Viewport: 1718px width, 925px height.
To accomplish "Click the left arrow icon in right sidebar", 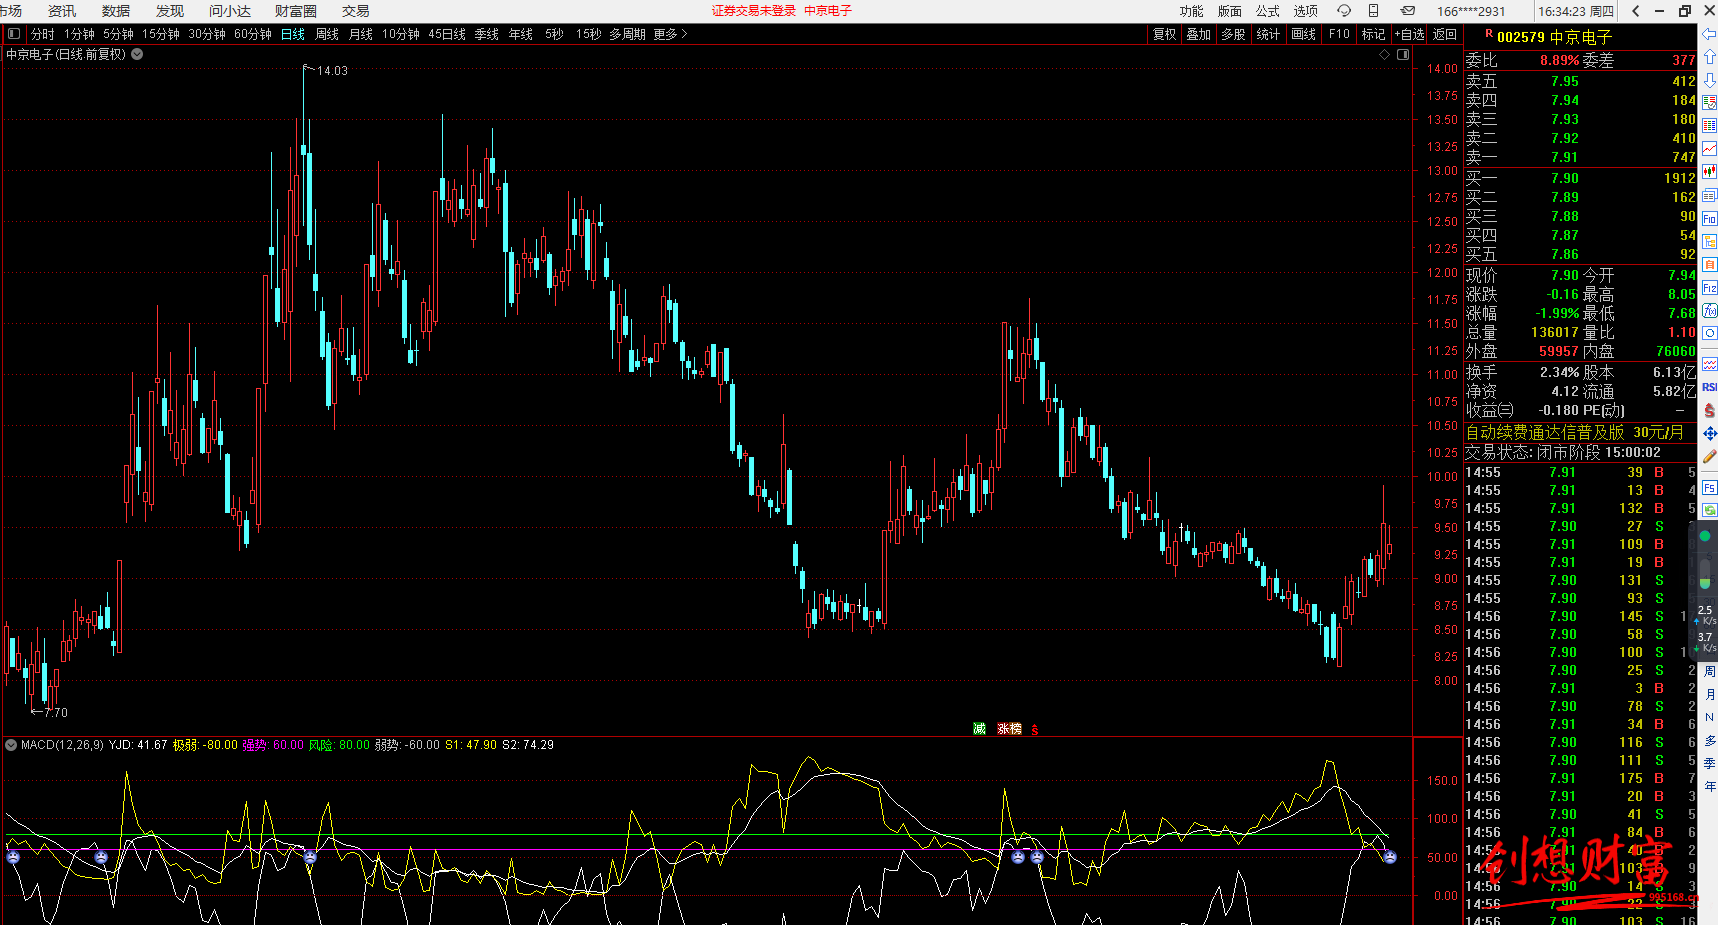I will coord(1709,33).
